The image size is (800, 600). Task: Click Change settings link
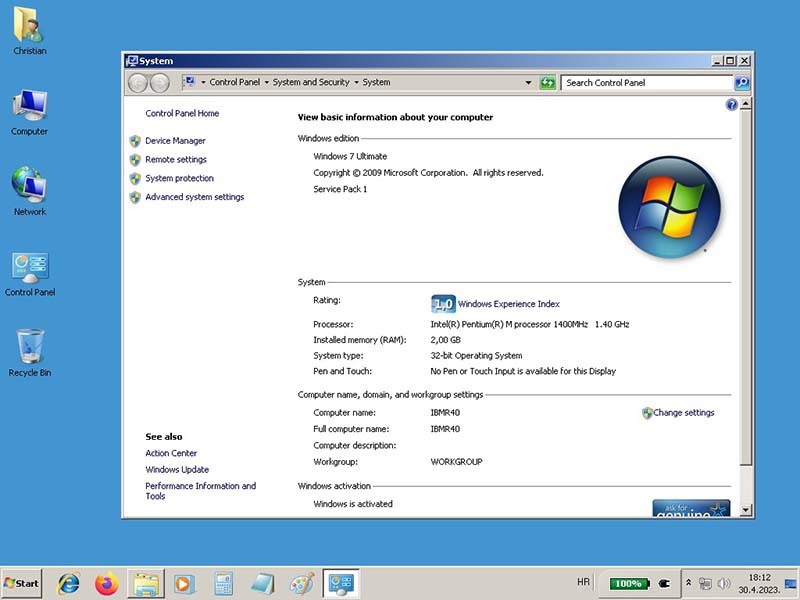(x=684, y=413)
